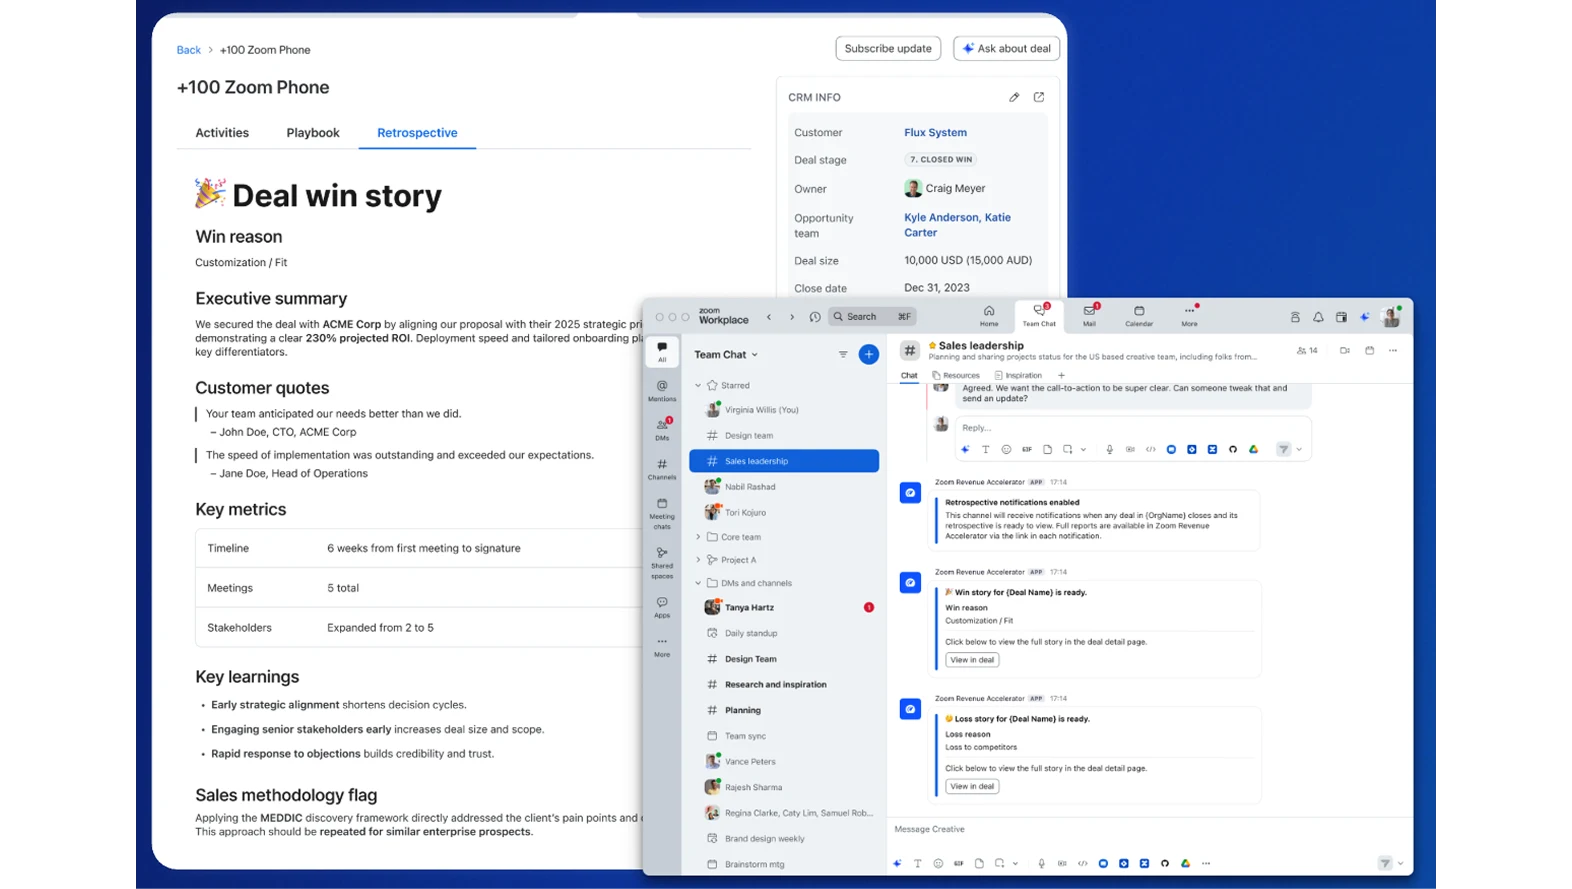This screenshot has width=1572, height=889.
Task: Click the blue plus new chat button
Action: tap(869, 354)
